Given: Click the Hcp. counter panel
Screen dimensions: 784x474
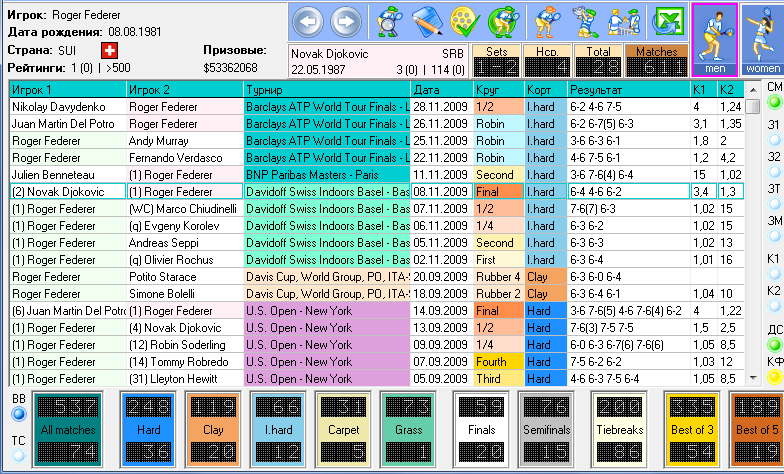Looking at the screenshot, I should coord(547,60).
